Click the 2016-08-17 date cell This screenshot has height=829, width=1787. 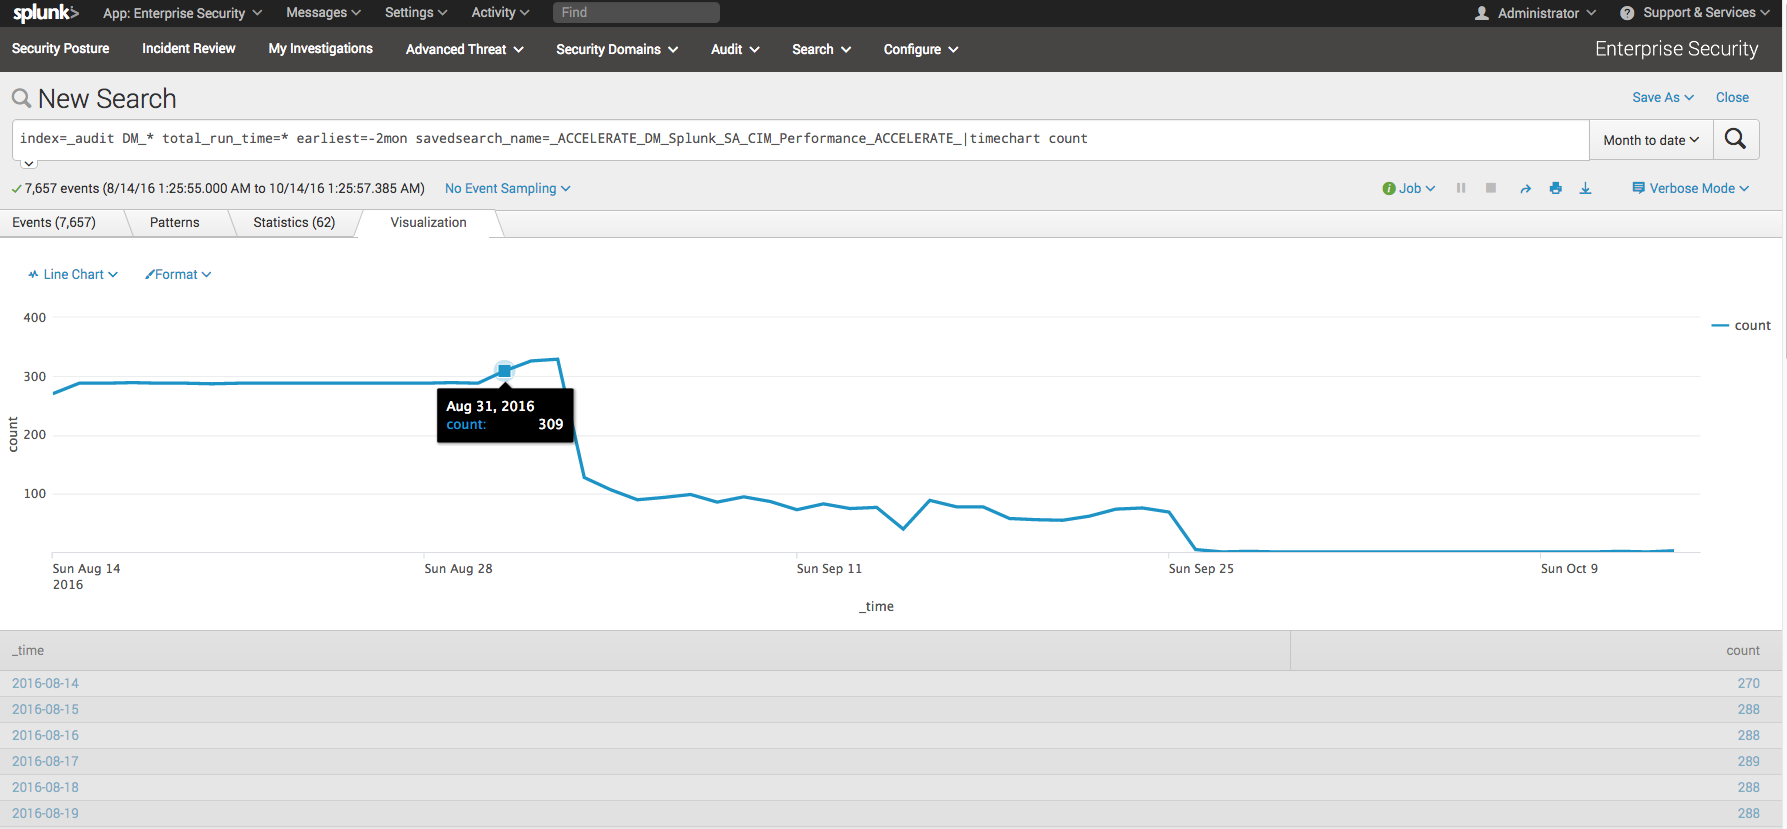[x=45, y=761]
